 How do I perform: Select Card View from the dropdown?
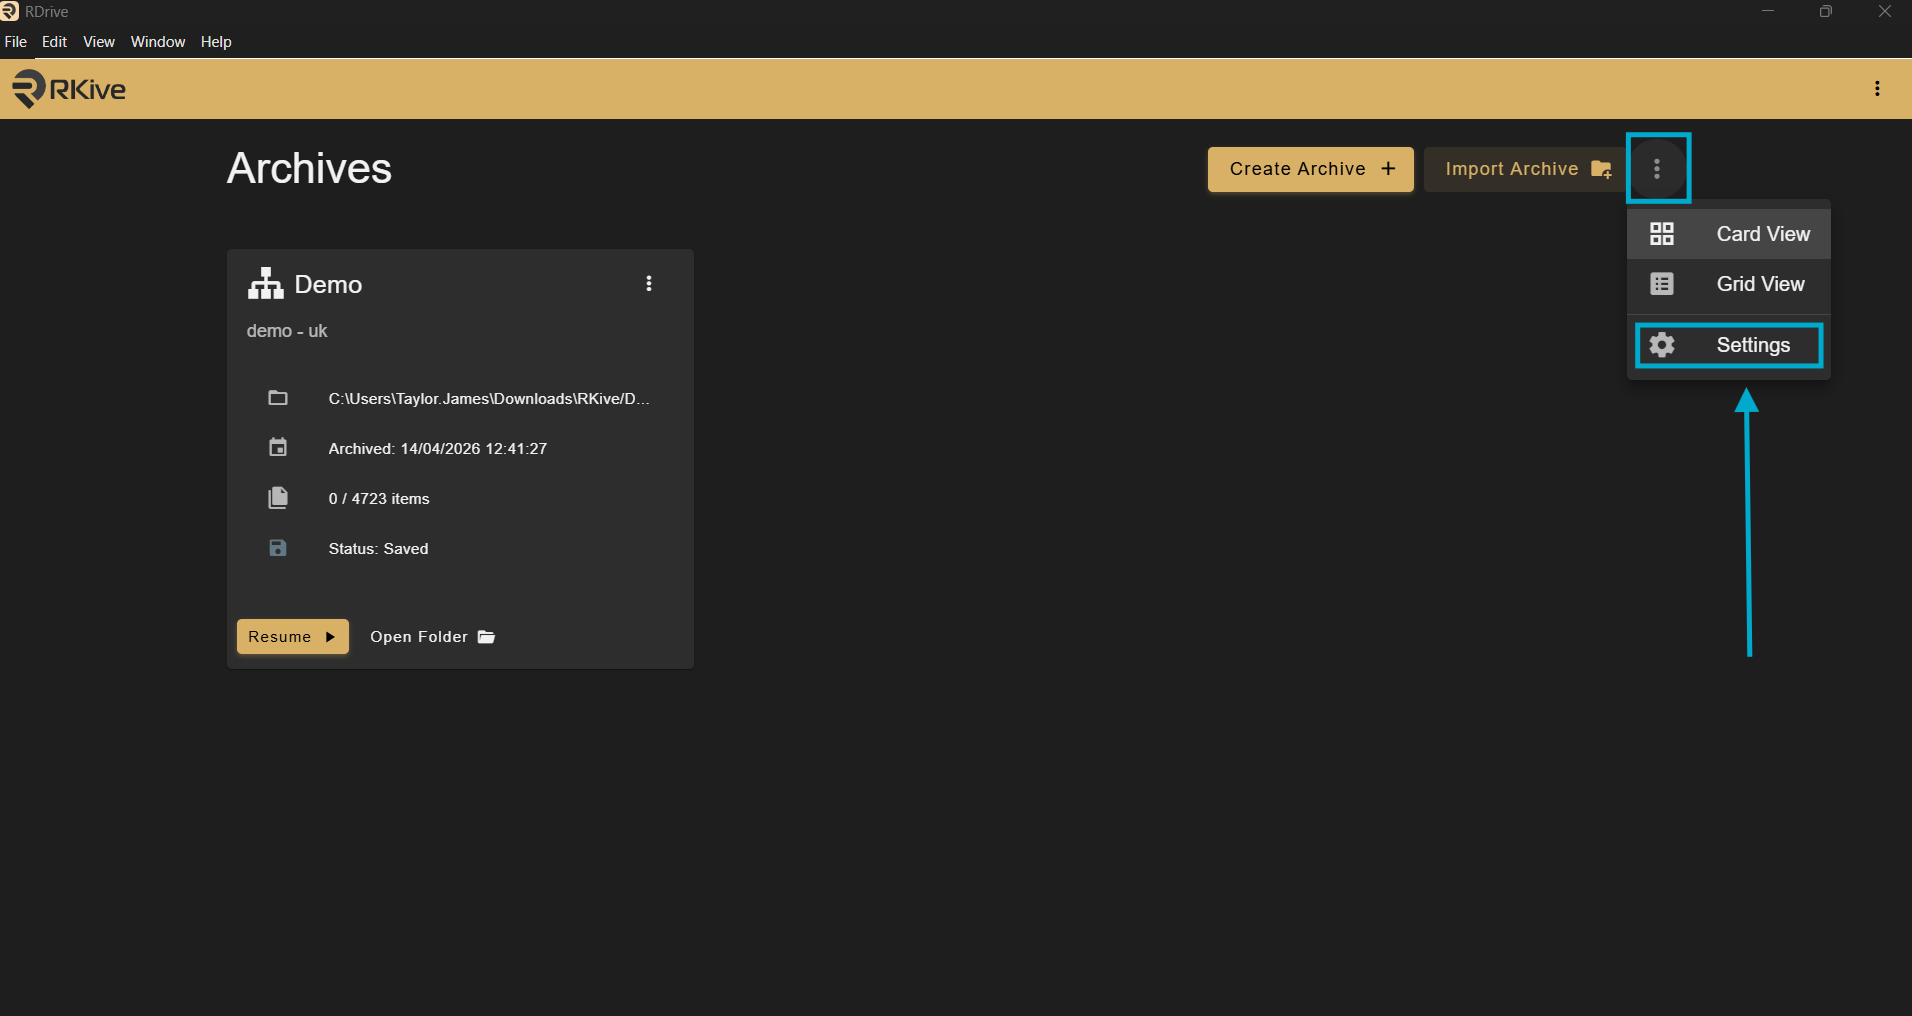click(x=1729, y=234)
